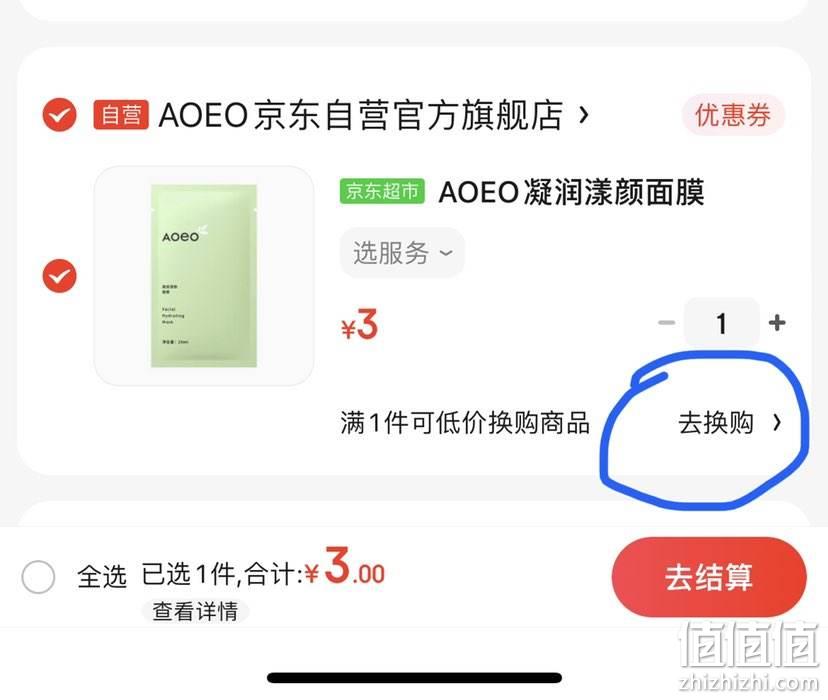Decrease quantity with the minus icon

point(666,323)
